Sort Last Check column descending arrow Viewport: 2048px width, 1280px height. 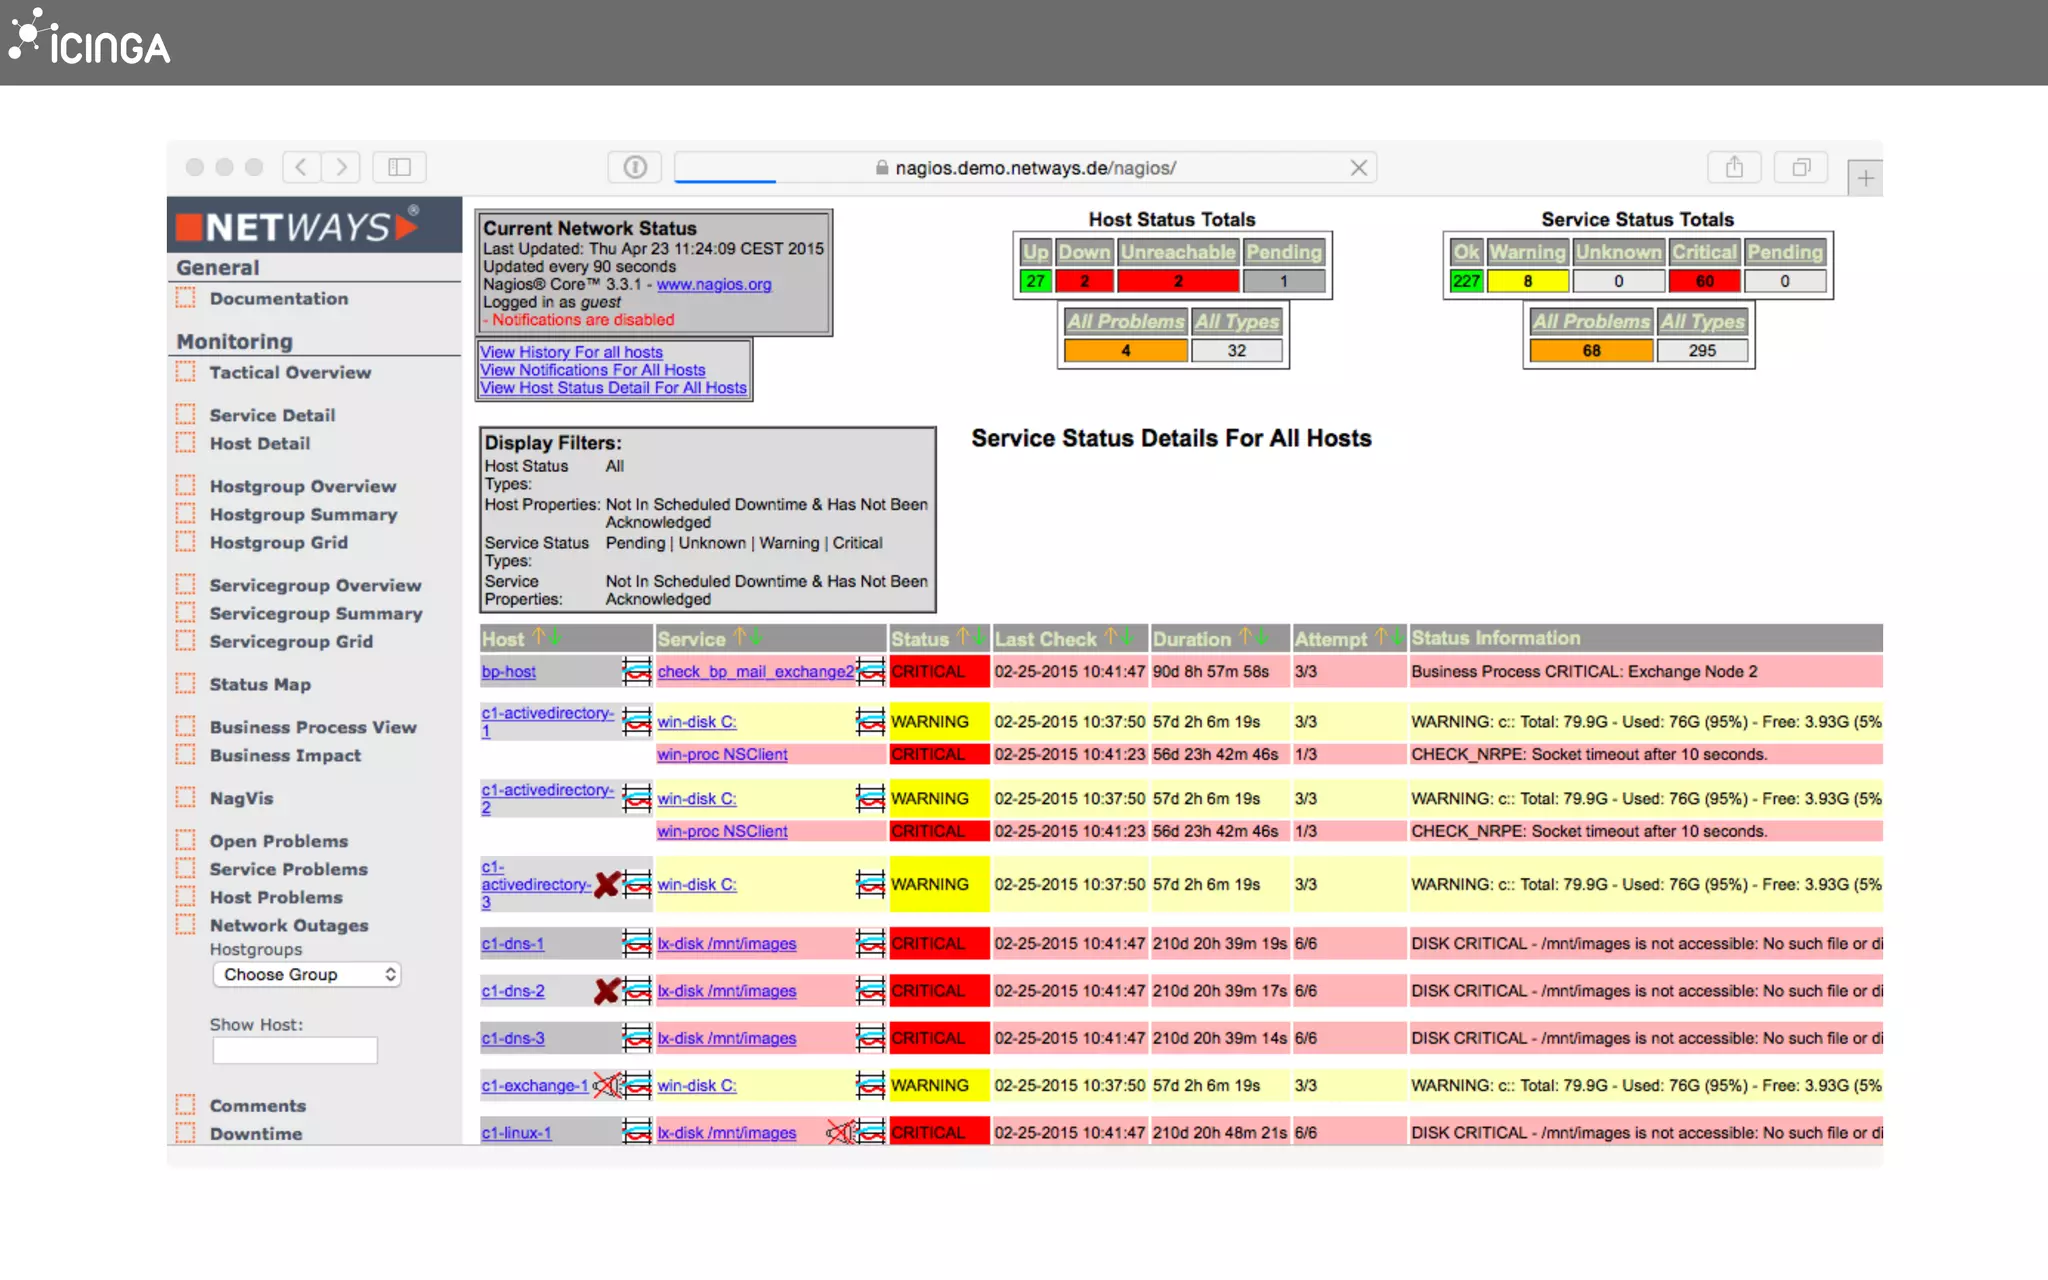pyautogui.click(x=1127, y=637)
